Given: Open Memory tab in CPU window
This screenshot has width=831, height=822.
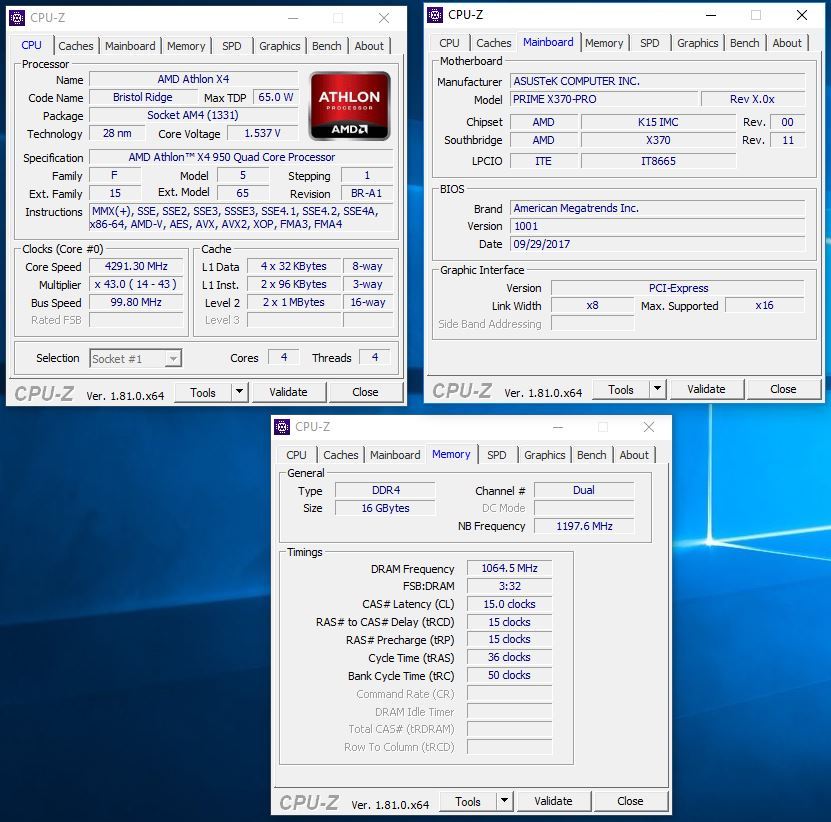Looking at the screenshot, I should pyautogui.click(x=186, y=46).
